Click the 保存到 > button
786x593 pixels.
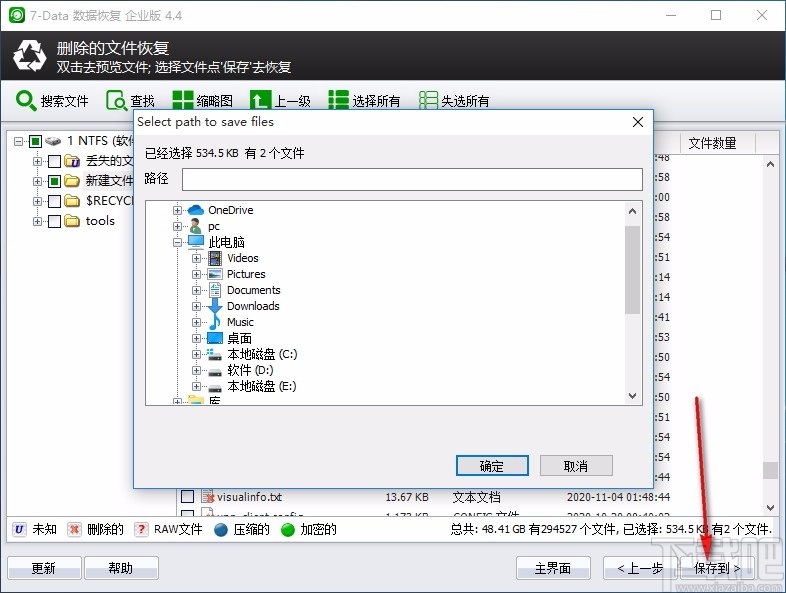pos(717,568)
